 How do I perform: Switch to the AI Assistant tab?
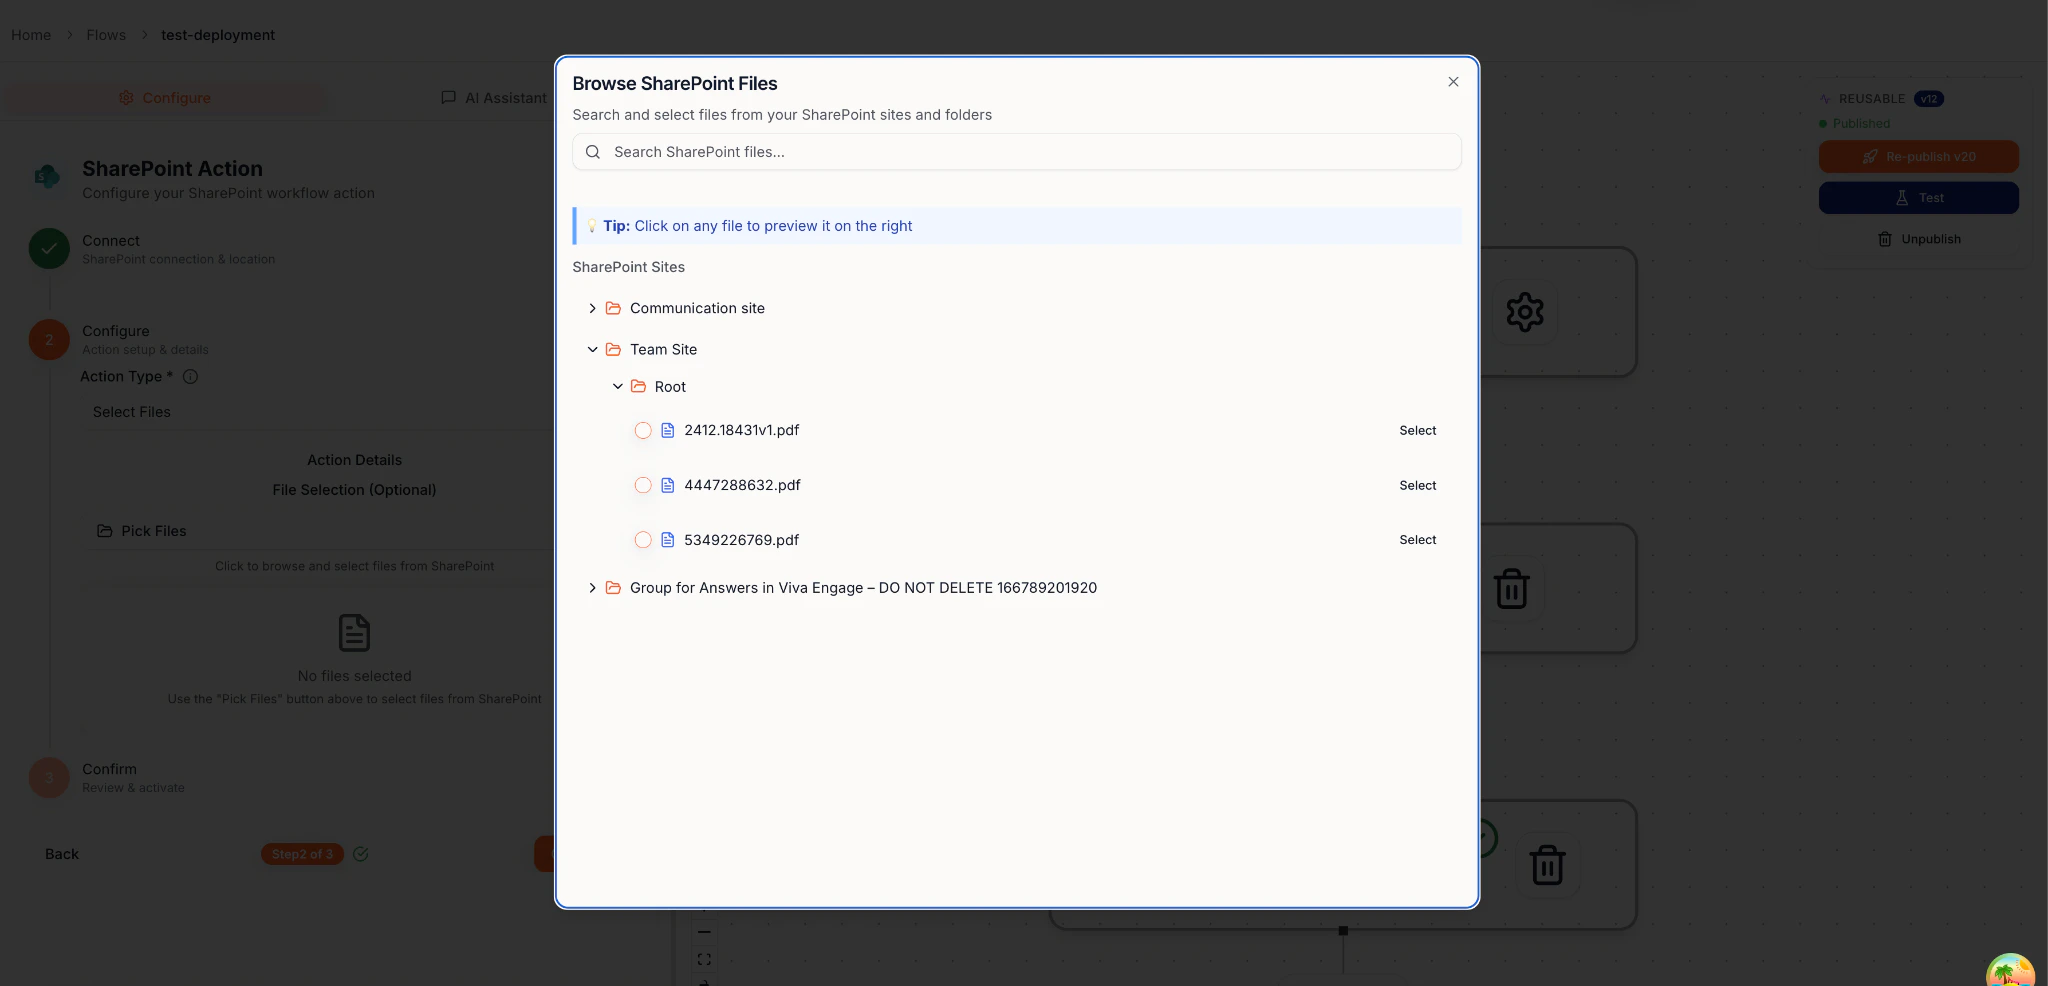pyautogui.click(x=494, y=98)
